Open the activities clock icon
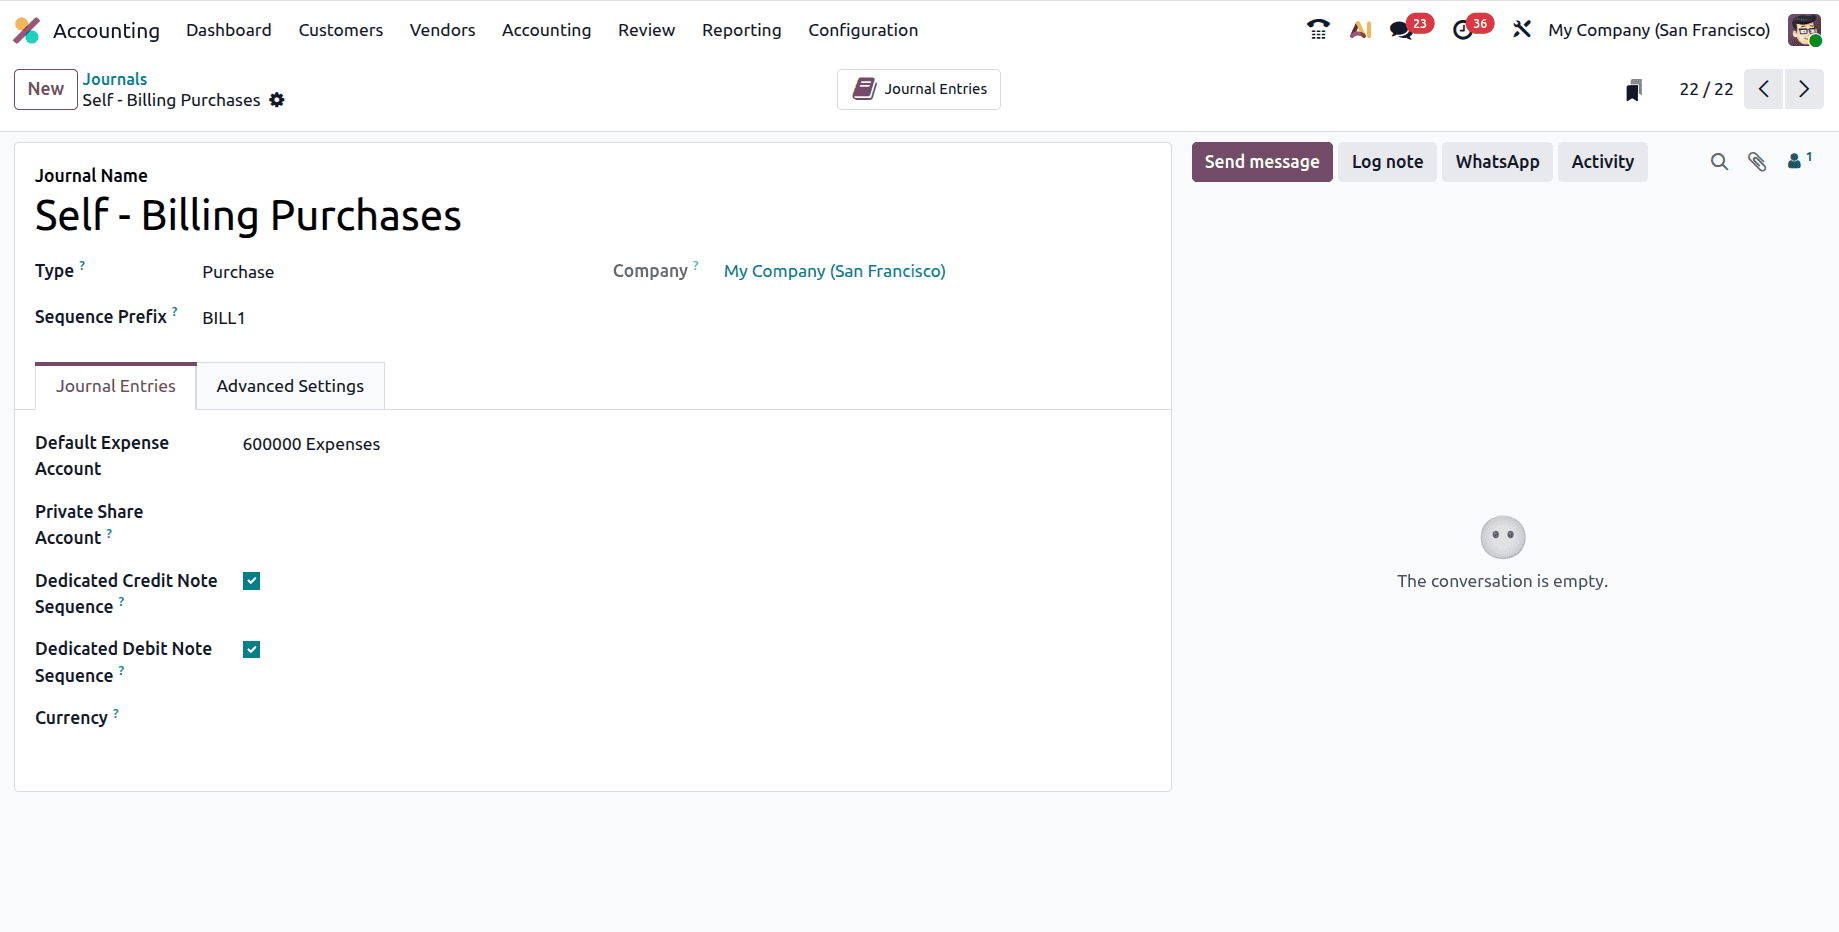 point(1463,30)
